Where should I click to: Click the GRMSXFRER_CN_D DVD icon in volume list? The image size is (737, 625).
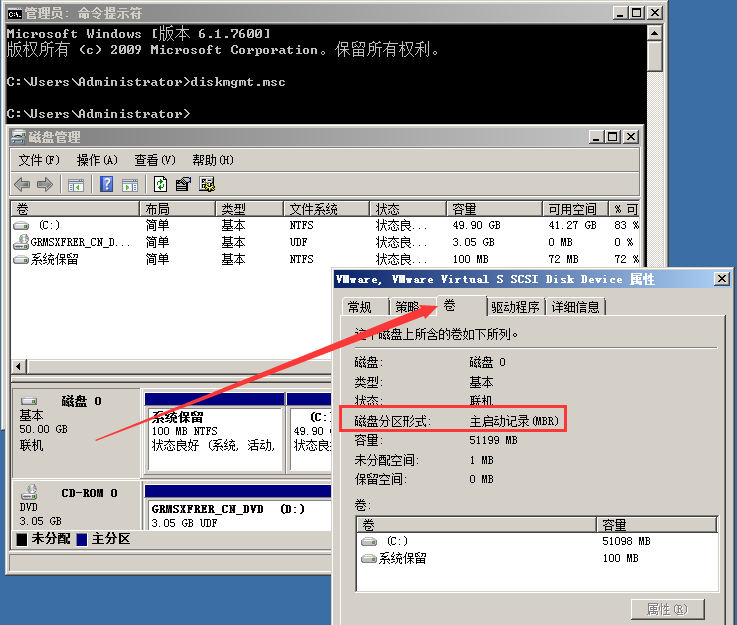pyautogui.click(x=21, y=242)
